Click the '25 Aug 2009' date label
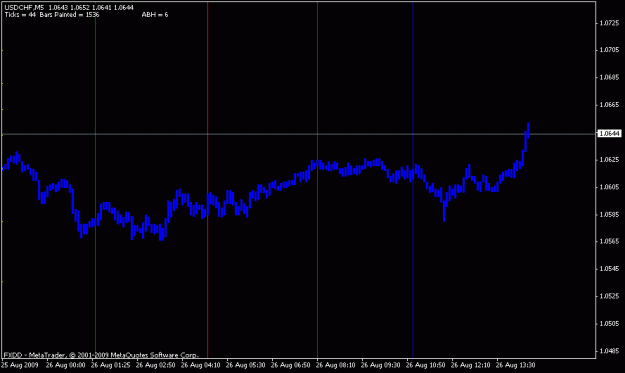This screenshot has height=373, width=625. click(20, 365)
